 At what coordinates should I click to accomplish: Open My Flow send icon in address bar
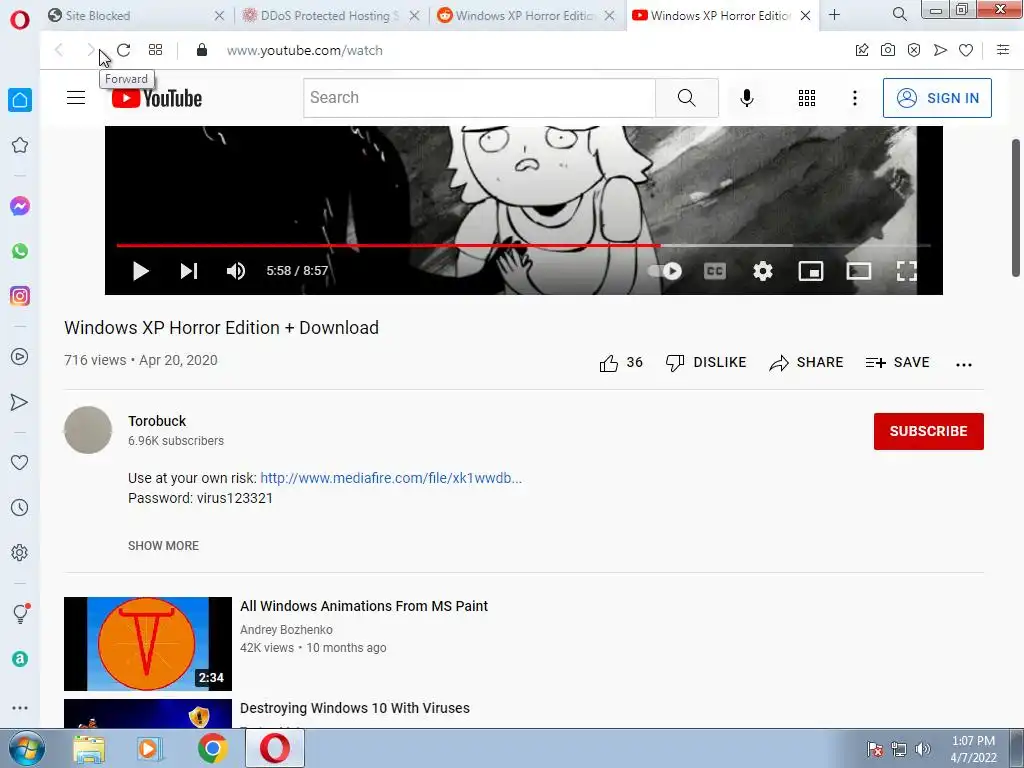(x=940, y=50)
